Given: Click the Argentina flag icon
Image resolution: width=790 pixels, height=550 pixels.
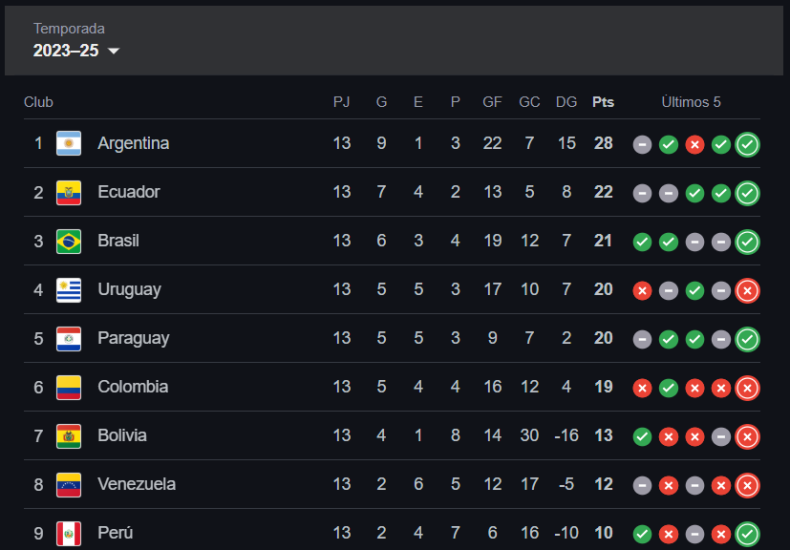Looking at the screenshot, I should click(68, 143).
